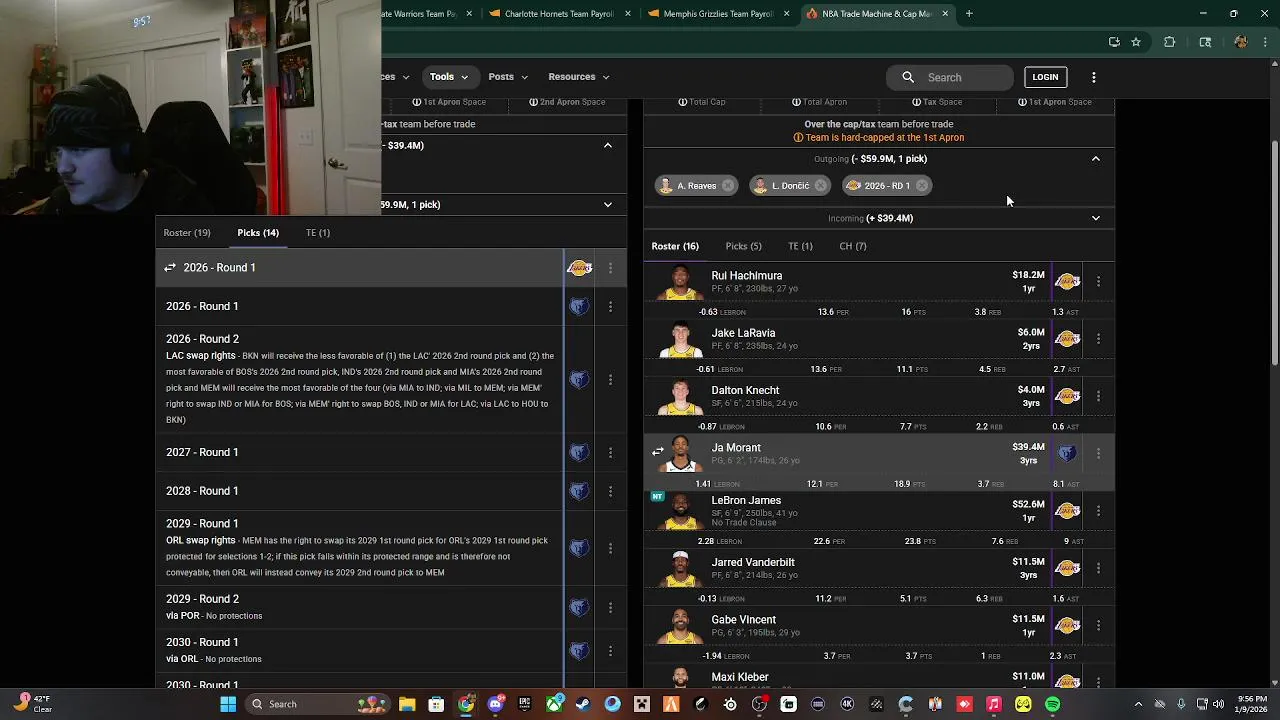Click Jarred Vanderbilt player name
The image size is (1280, 720).
point(753,562)
